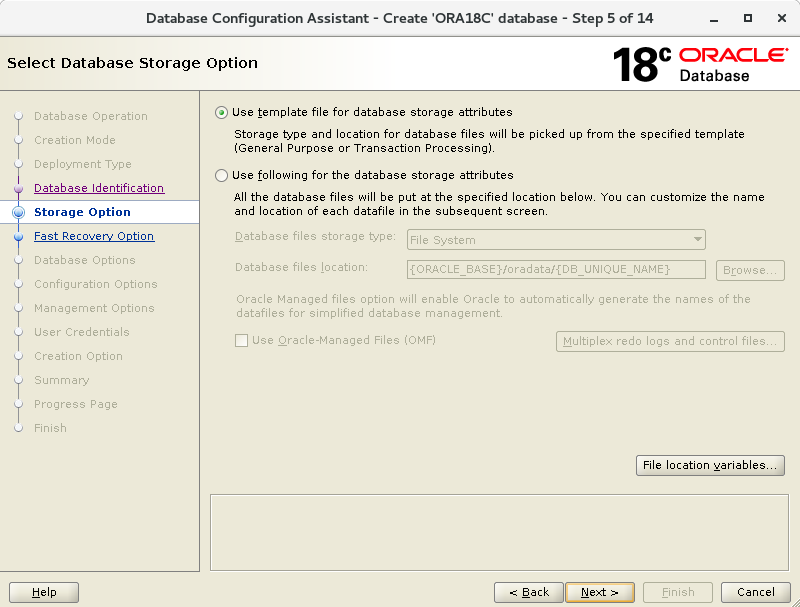Open the Database Identification step link
The width and height of the screenshot is (800, 607).
[x=99, y=188]
